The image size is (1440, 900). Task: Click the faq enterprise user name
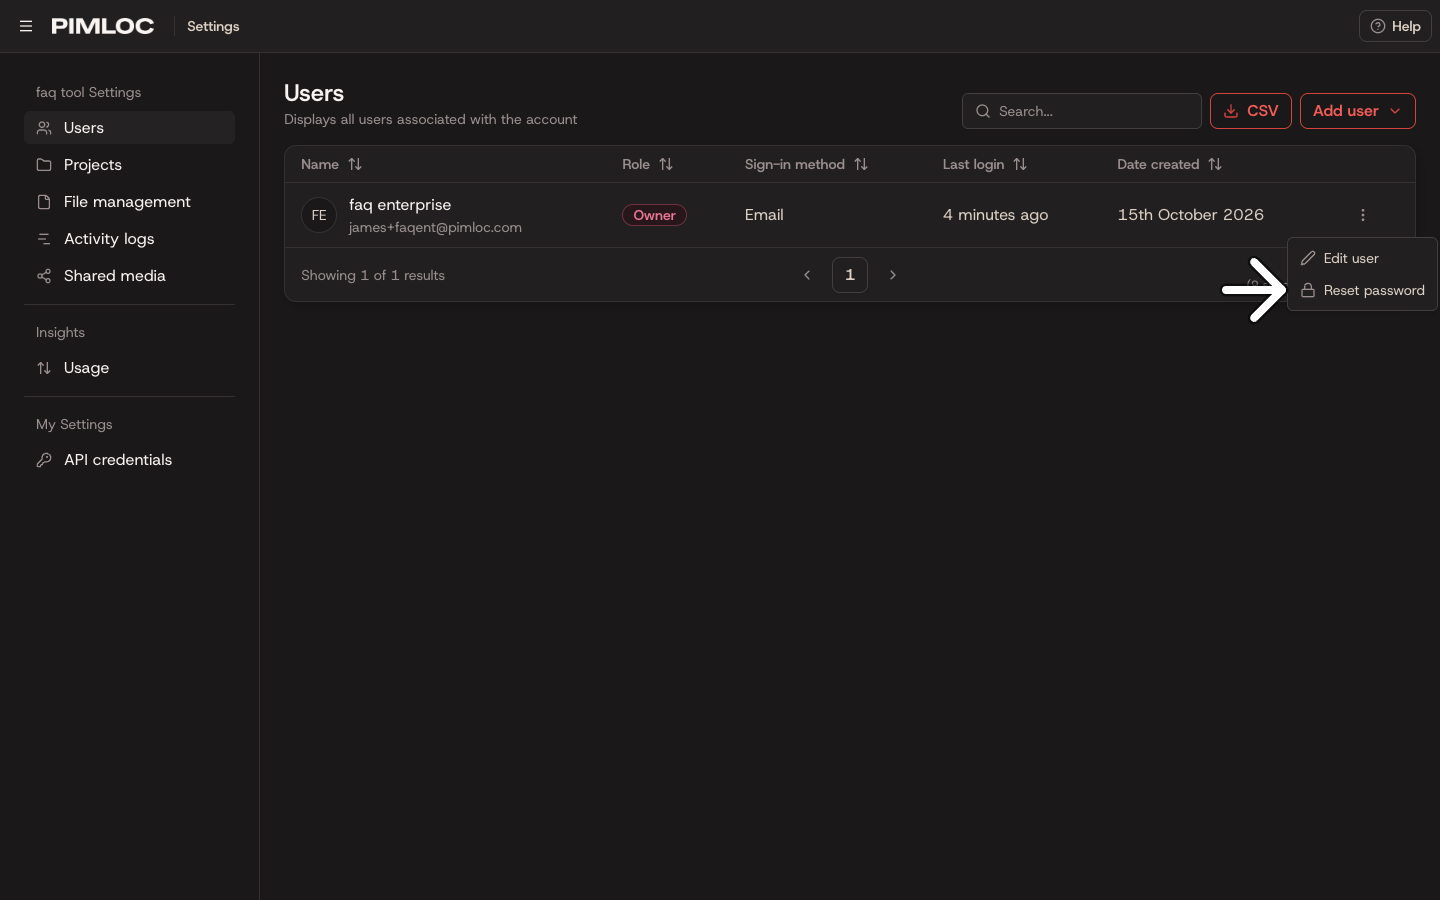(x=400, y=205)
